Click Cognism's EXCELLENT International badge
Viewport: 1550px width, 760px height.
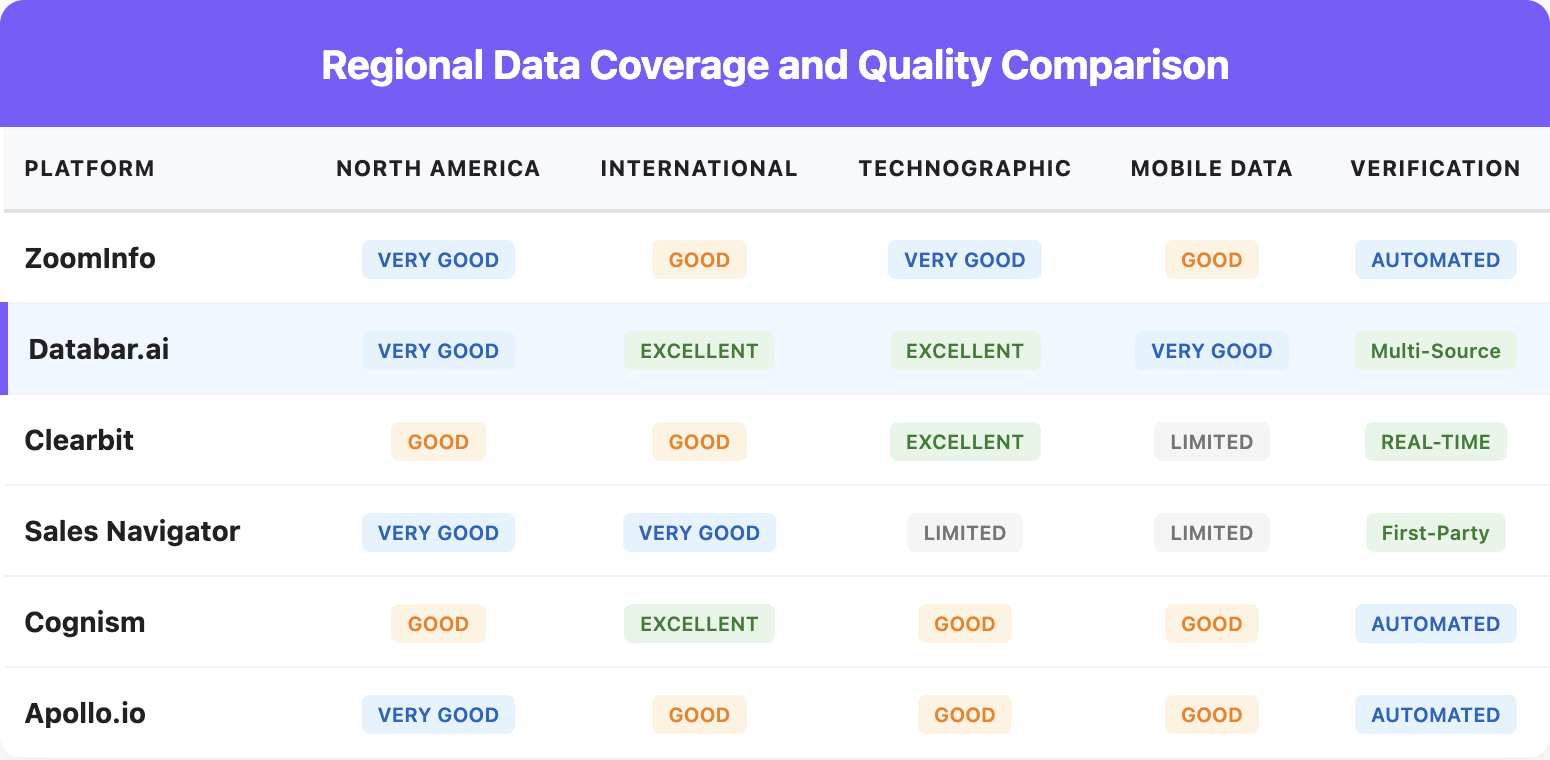coord(699,624)
